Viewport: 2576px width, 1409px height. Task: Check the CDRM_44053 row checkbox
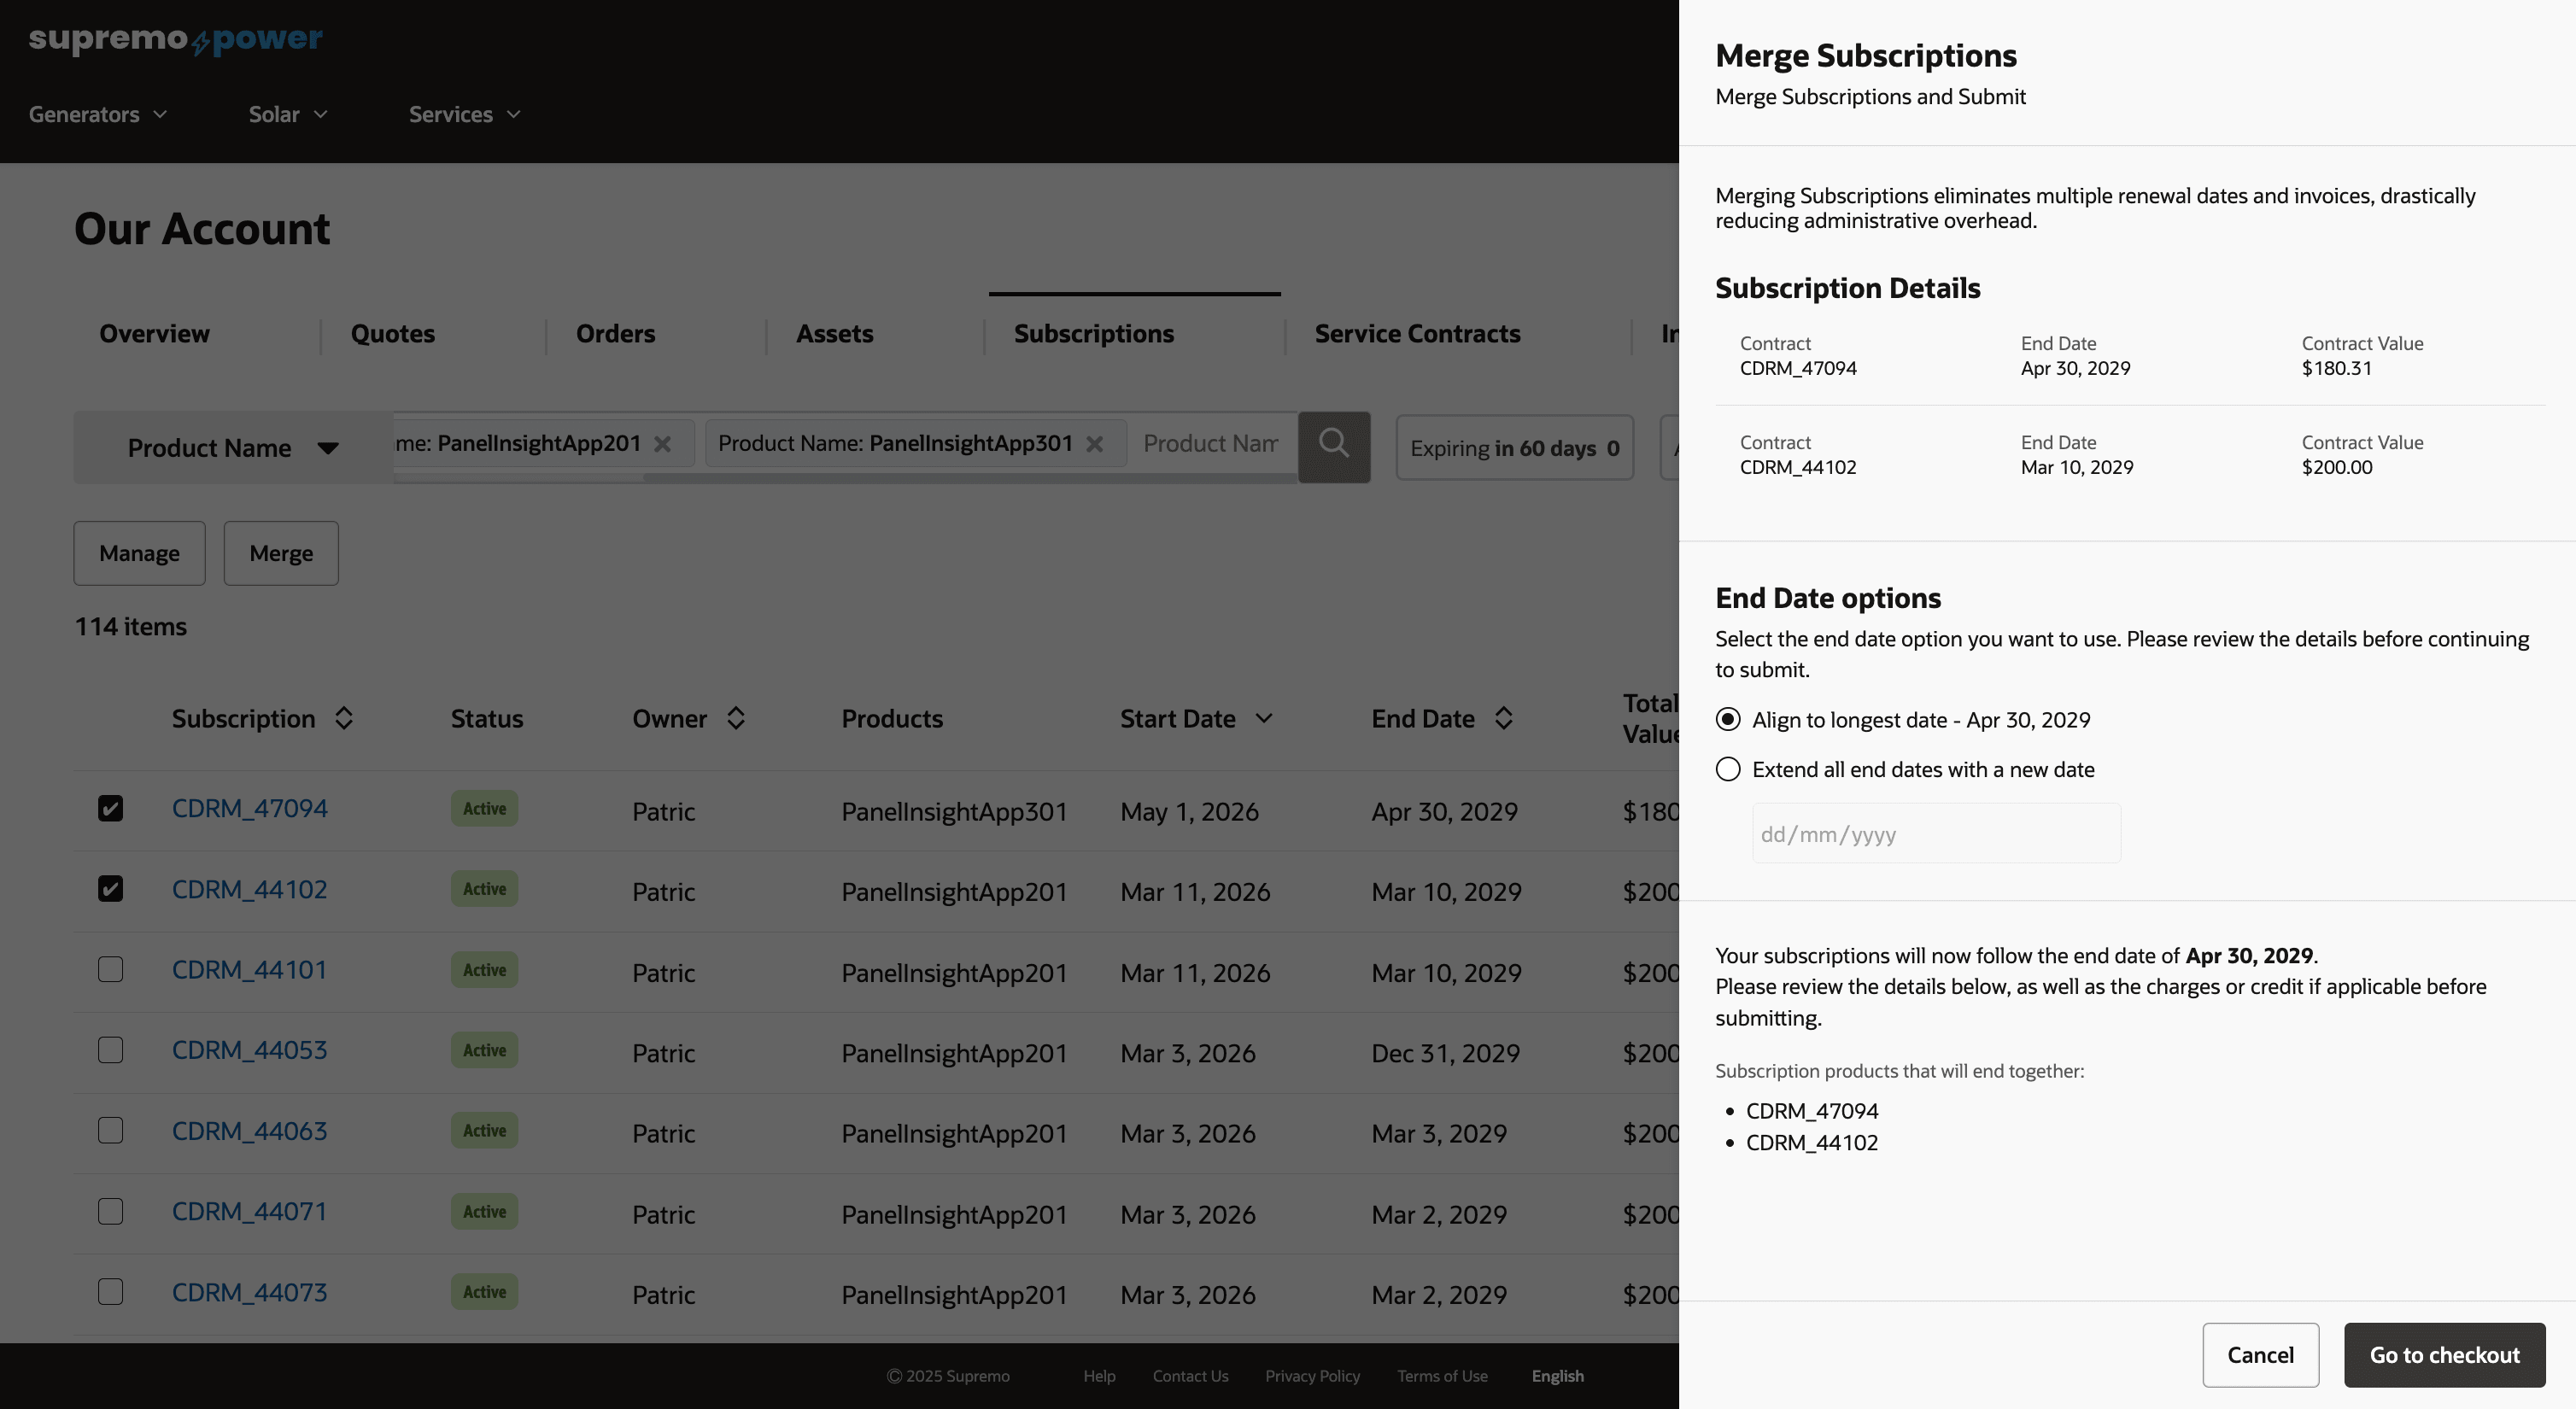click(x=111, y=1049)
